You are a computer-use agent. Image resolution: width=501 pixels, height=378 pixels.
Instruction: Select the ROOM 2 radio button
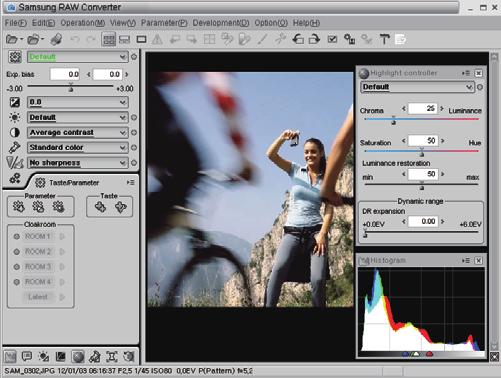[16, 252]
